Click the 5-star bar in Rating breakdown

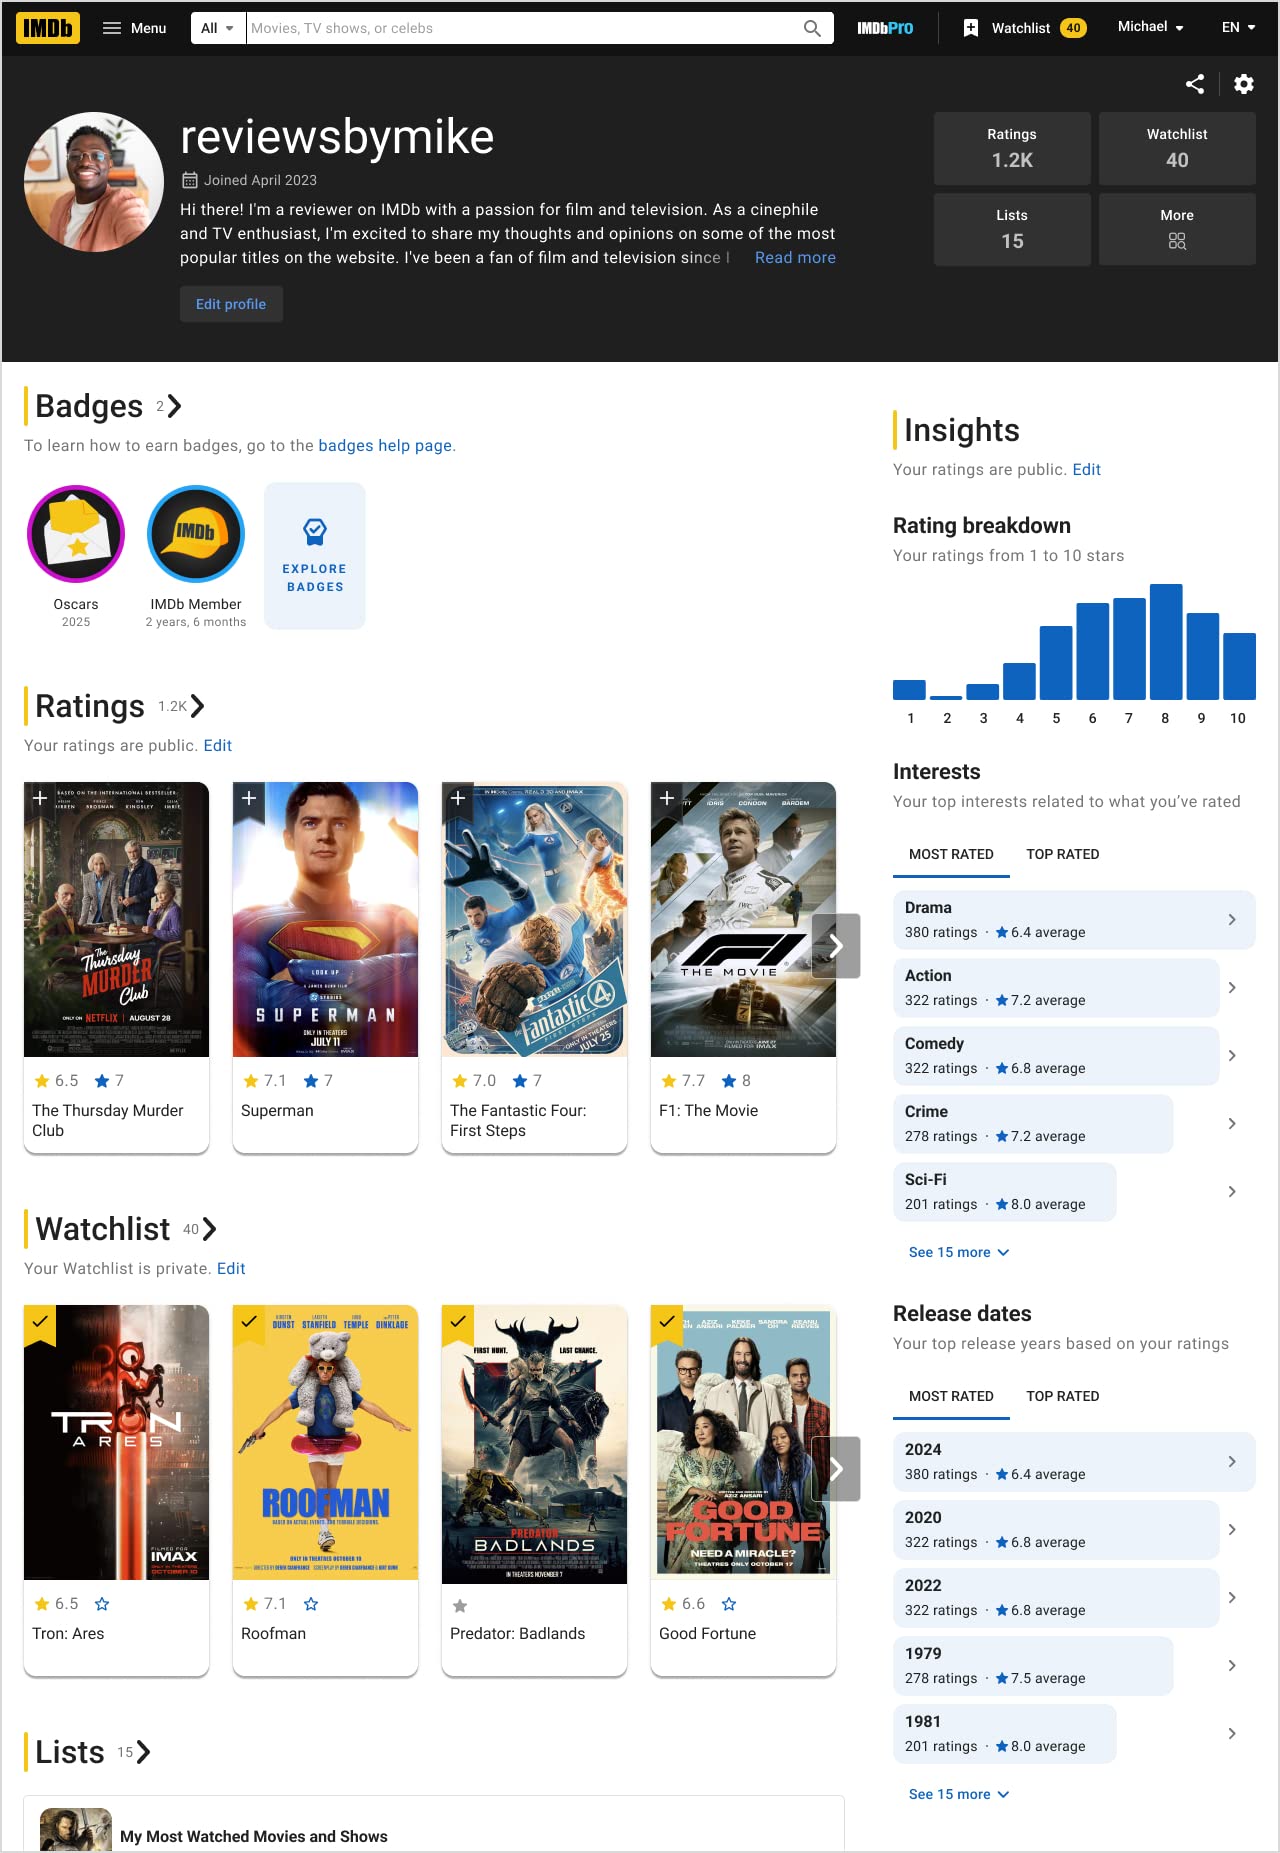[x=1056, y=662]
